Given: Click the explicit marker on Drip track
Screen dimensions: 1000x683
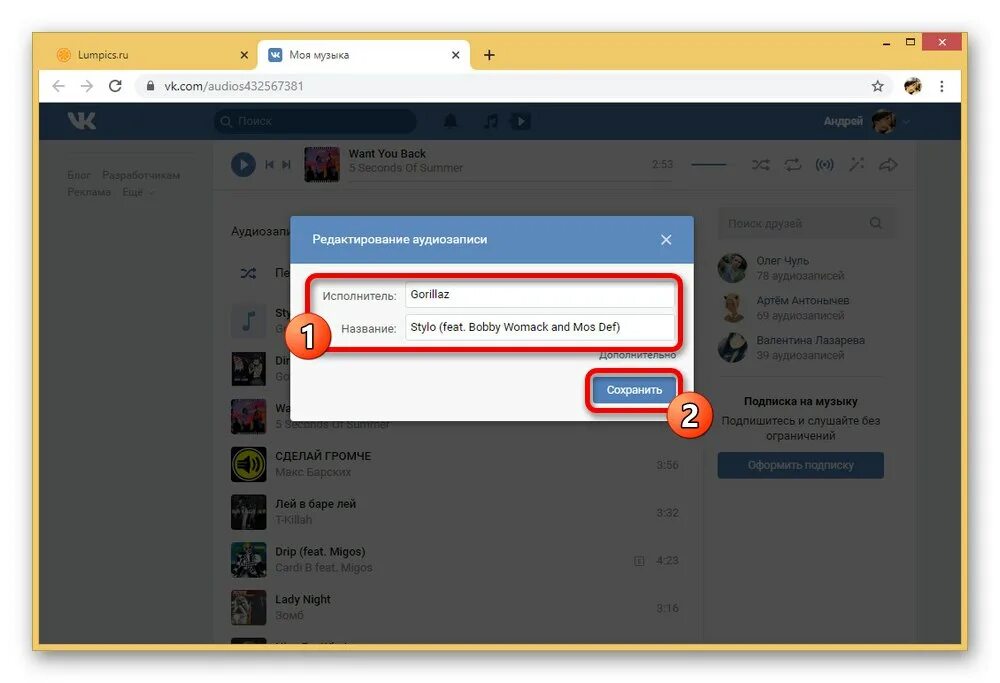Looking at the screenshot, I should (x=639, y=561).
